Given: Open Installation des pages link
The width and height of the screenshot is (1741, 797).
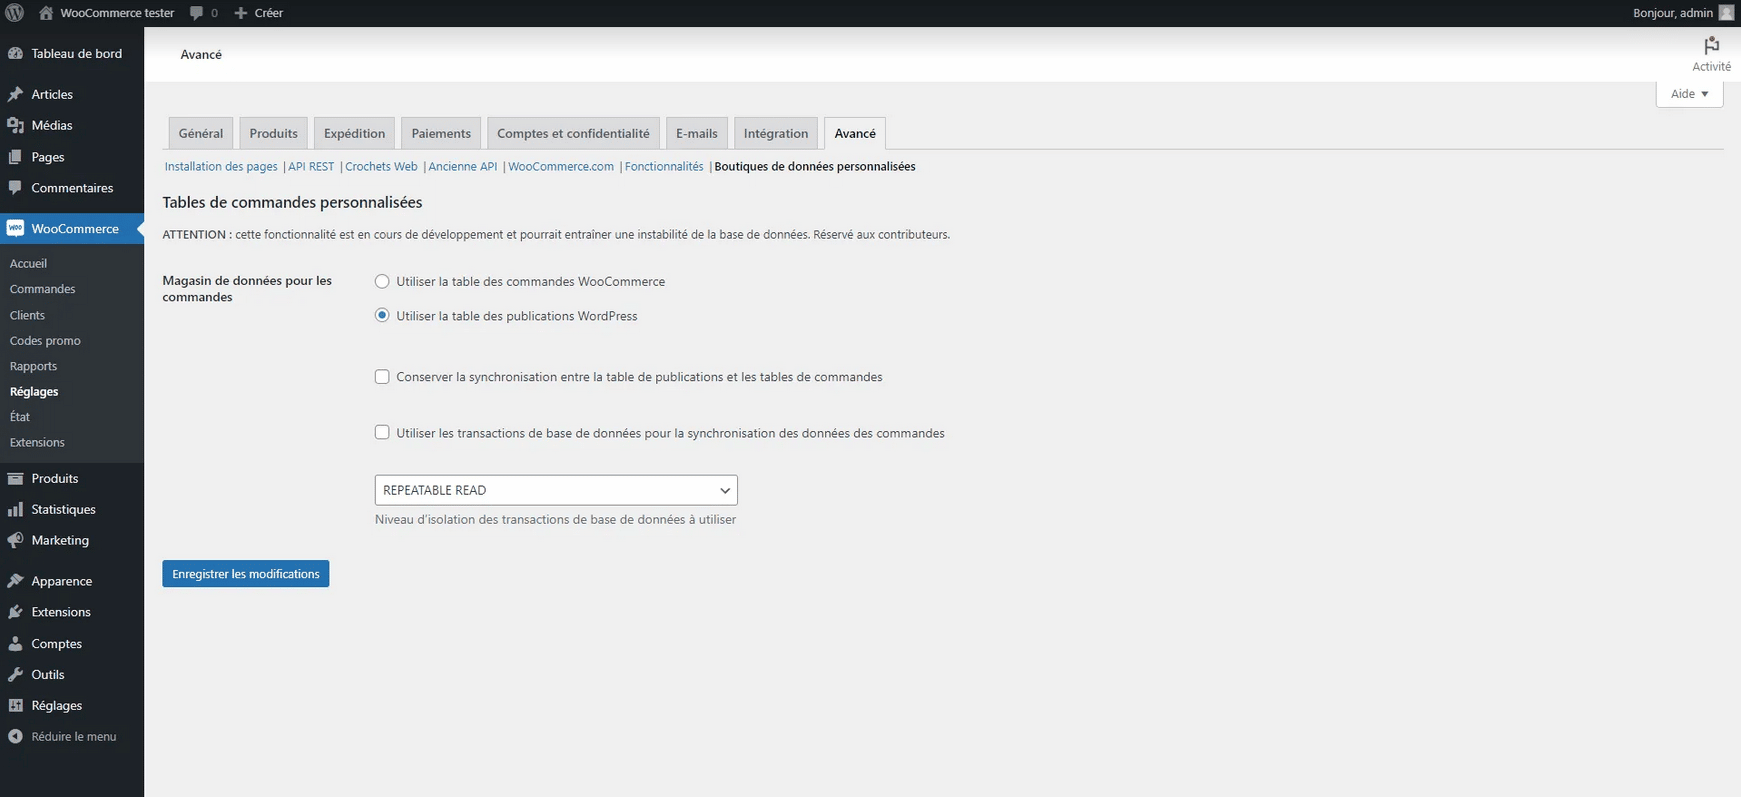Looking at the screenshot, I should pos(221,167).
